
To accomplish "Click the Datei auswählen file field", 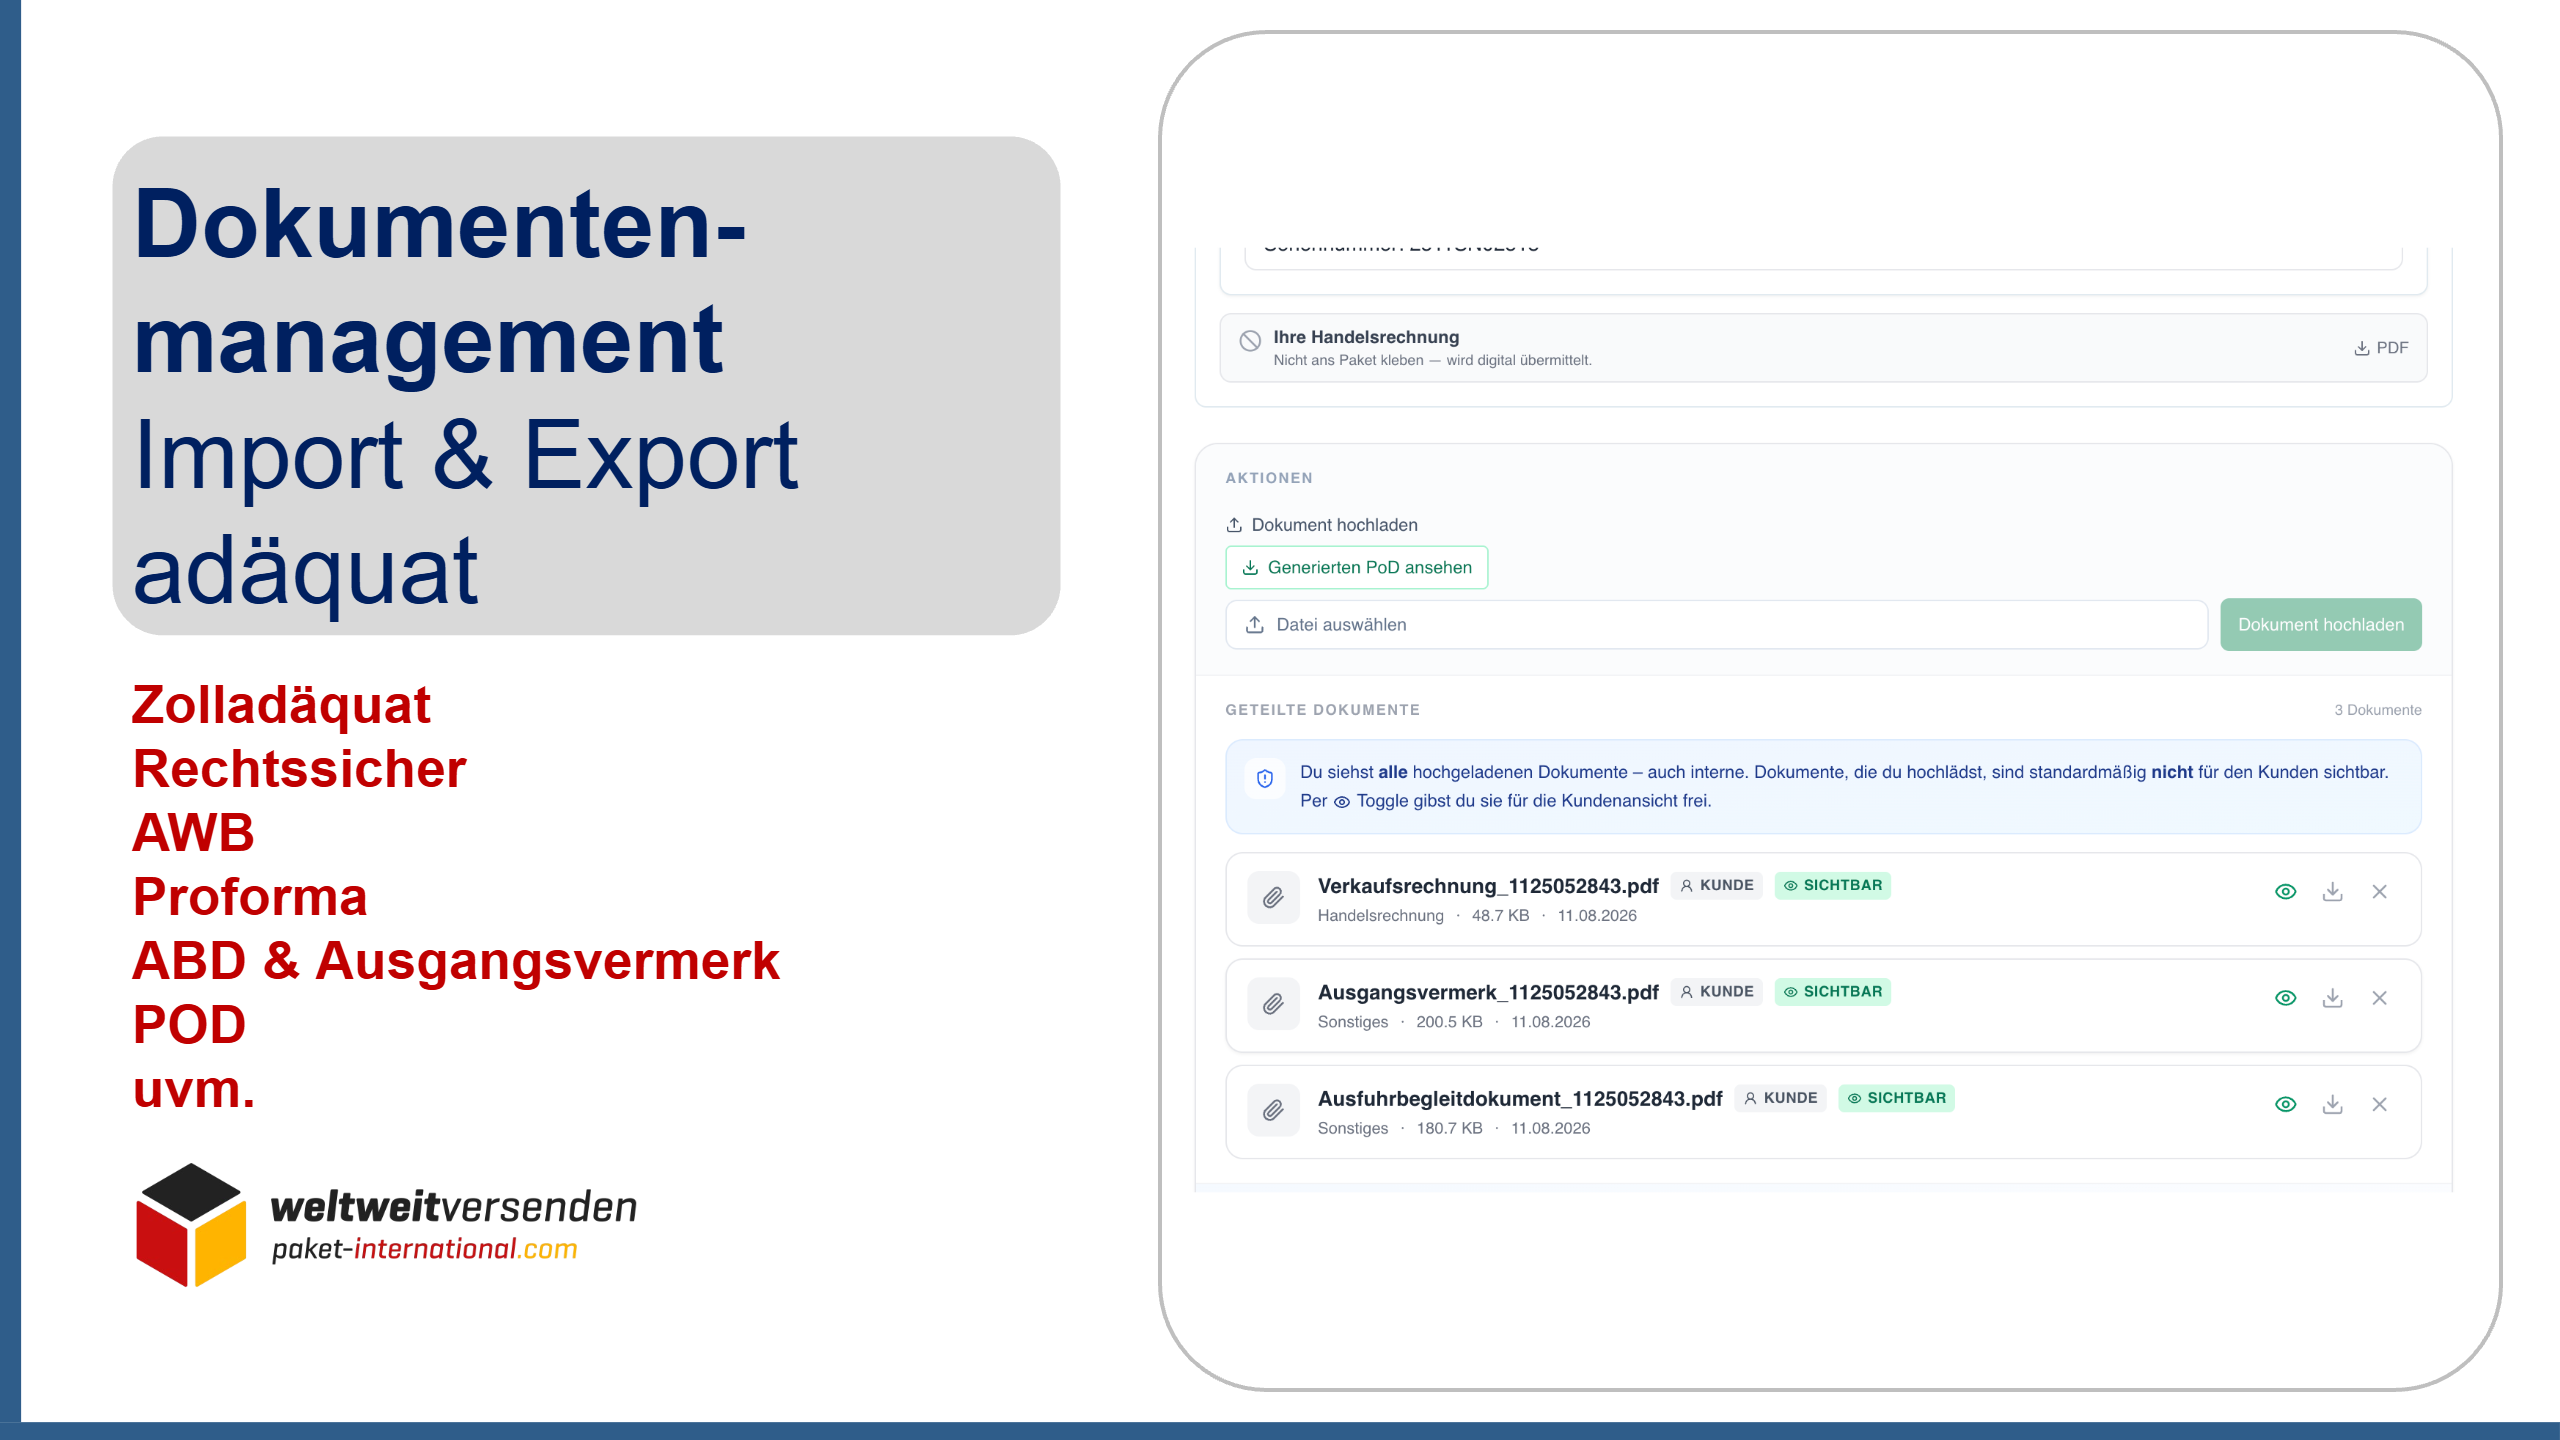I will coord(1716,625).
